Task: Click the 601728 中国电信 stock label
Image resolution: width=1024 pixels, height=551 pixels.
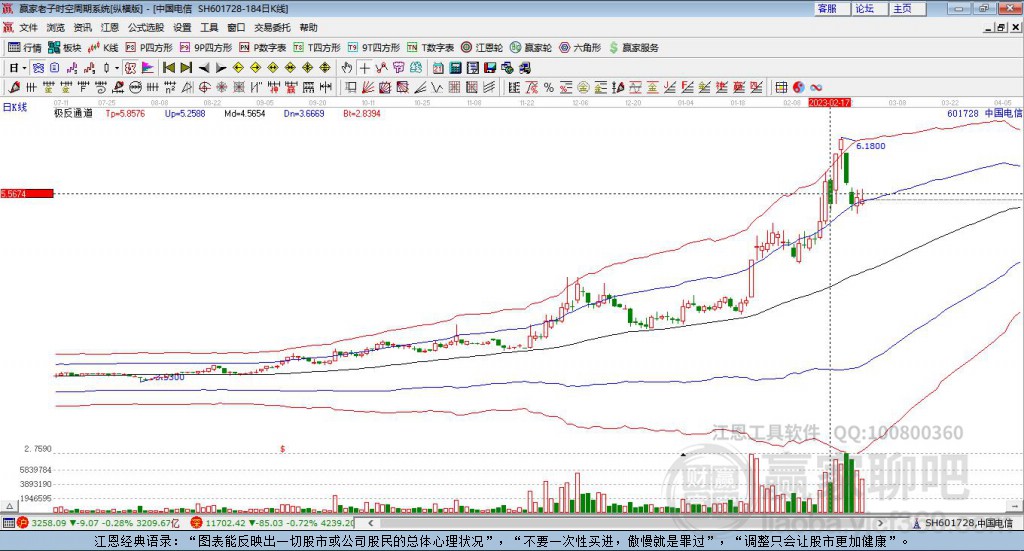Action: point(984,113)
